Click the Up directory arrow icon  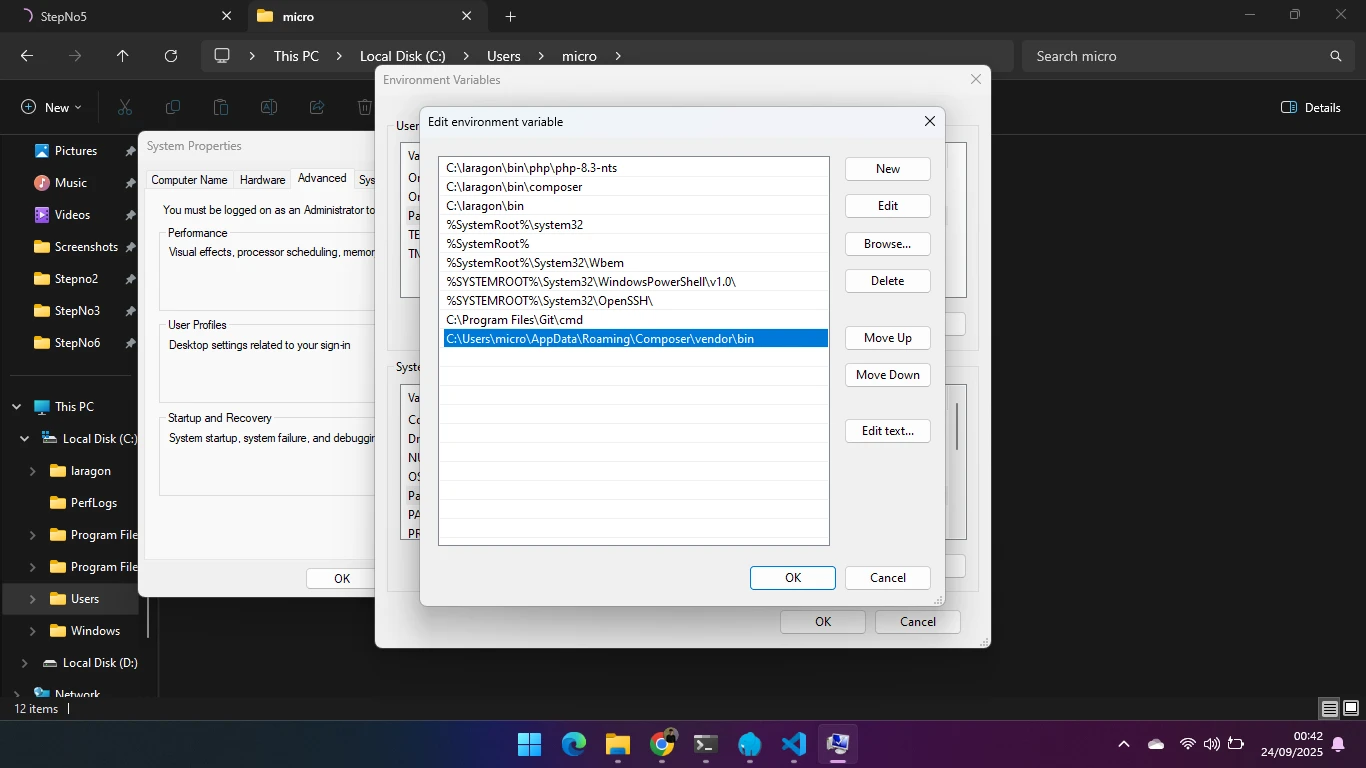(x=123, y=56)
